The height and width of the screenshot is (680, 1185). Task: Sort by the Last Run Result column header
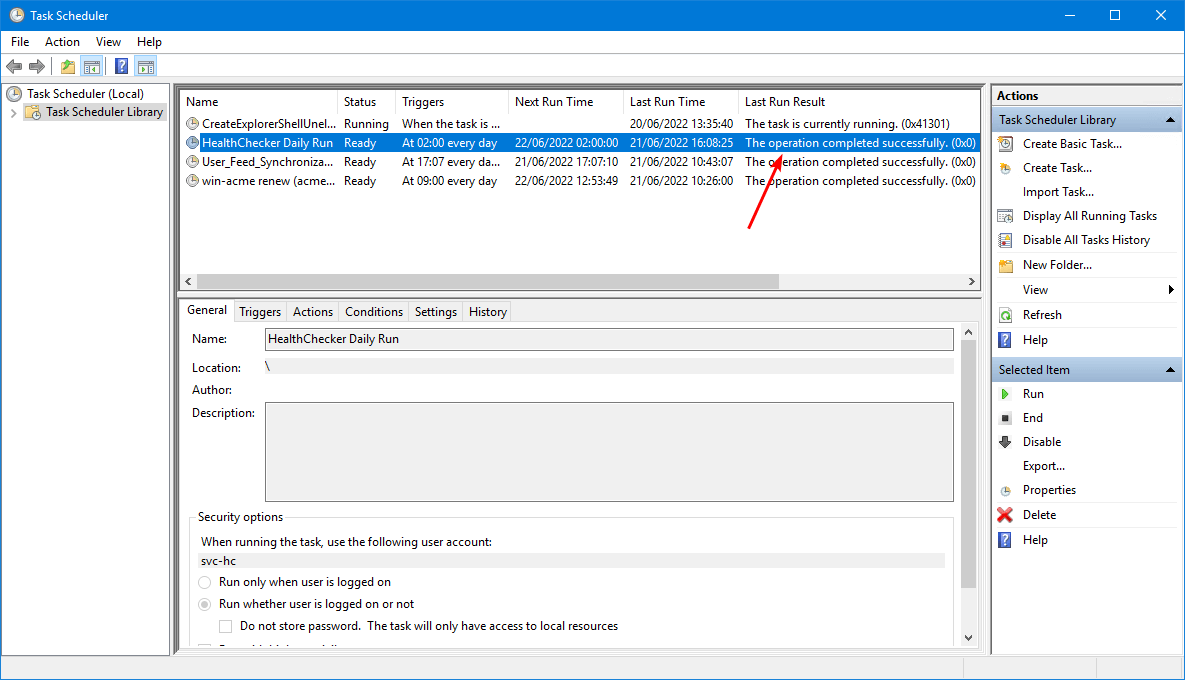tap(859, 102)
